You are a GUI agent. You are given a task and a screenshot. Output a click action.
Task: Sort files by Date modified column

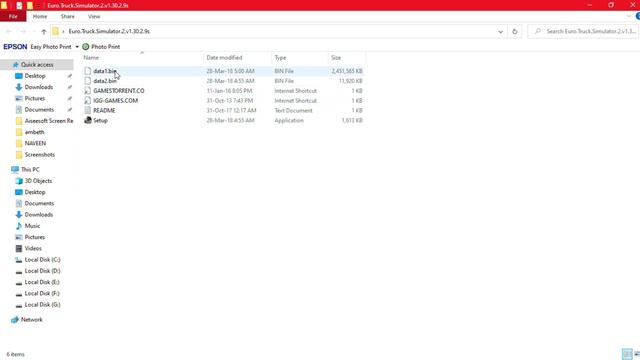tap(224, 58)
